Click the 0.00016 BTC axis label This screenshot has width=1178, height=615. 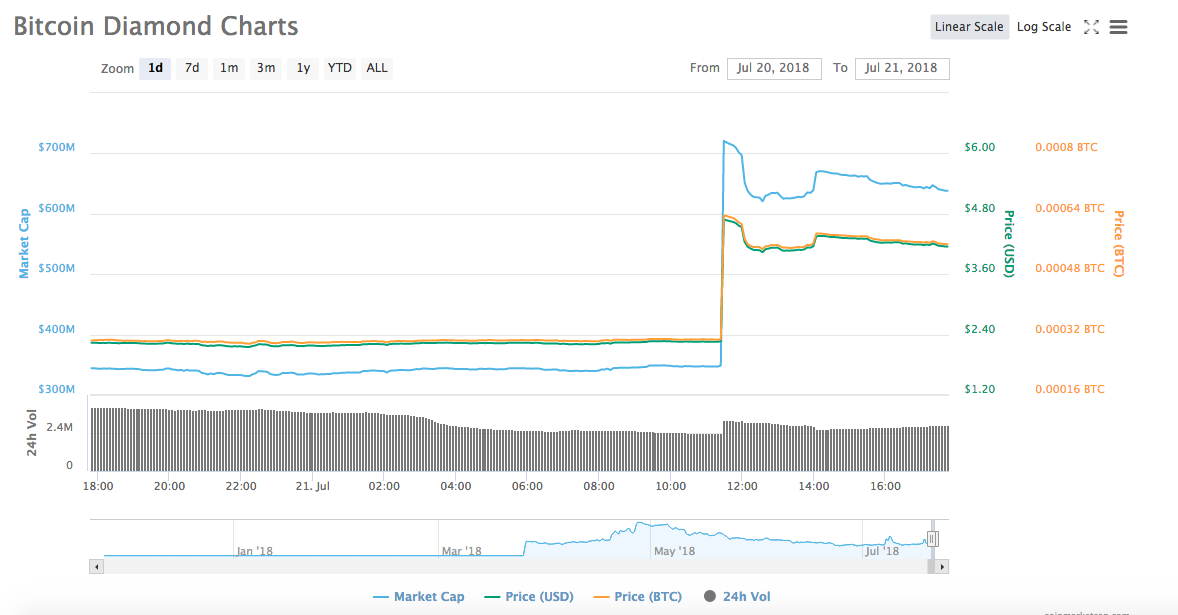click(1070, 389)
